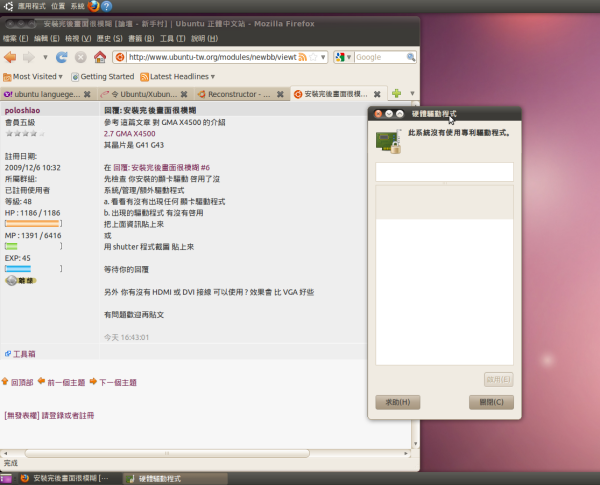The image size is (600, 485).
Task: Reload the page with the refresh icon
Action: [62, 57]
